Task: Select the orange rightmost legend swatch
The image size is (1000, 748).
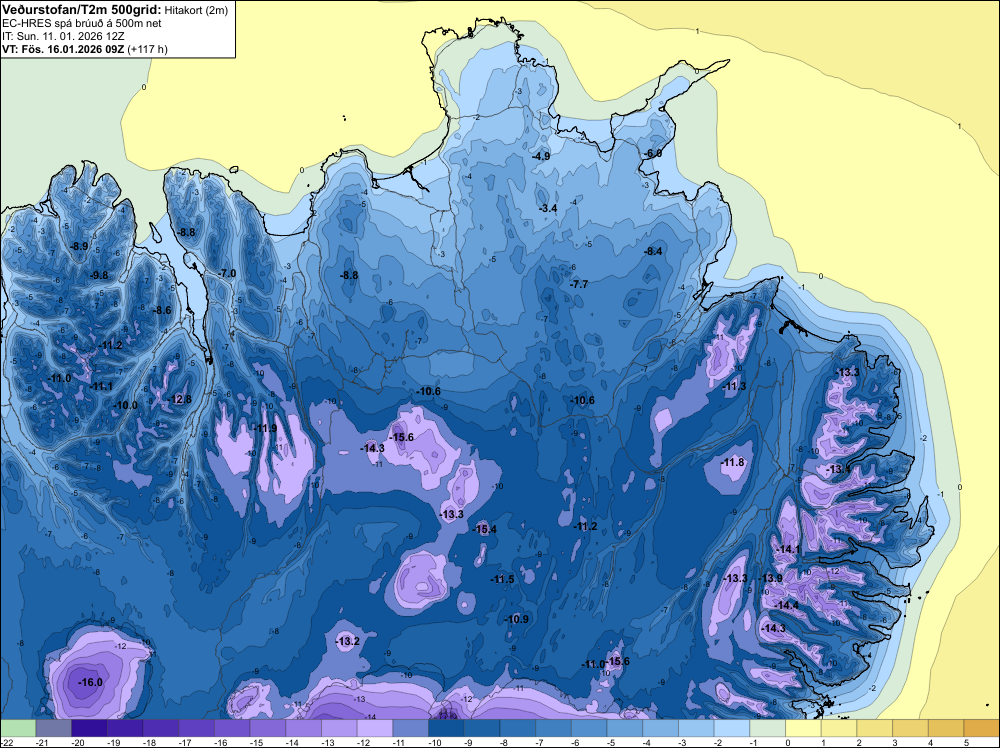Action: 982,728
